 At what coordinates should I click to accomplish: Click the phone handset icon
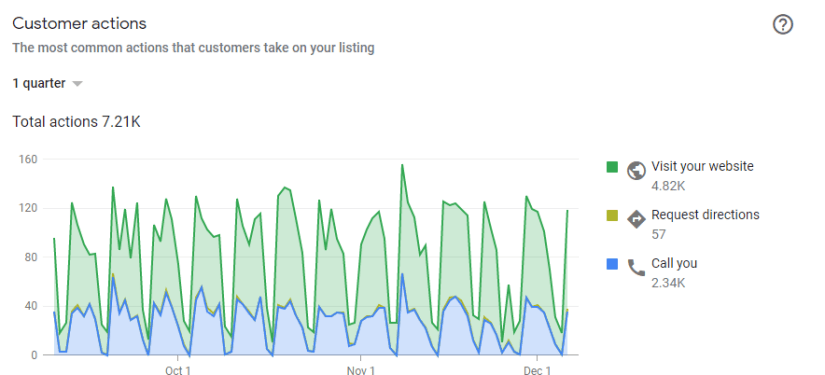(636, 267)
